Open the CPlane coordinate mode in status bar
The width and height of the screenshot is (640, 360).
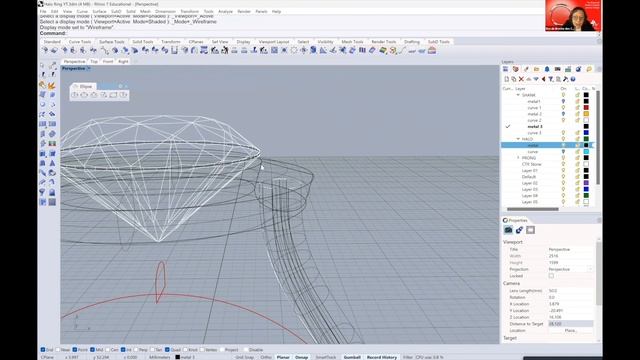point(47,357)
